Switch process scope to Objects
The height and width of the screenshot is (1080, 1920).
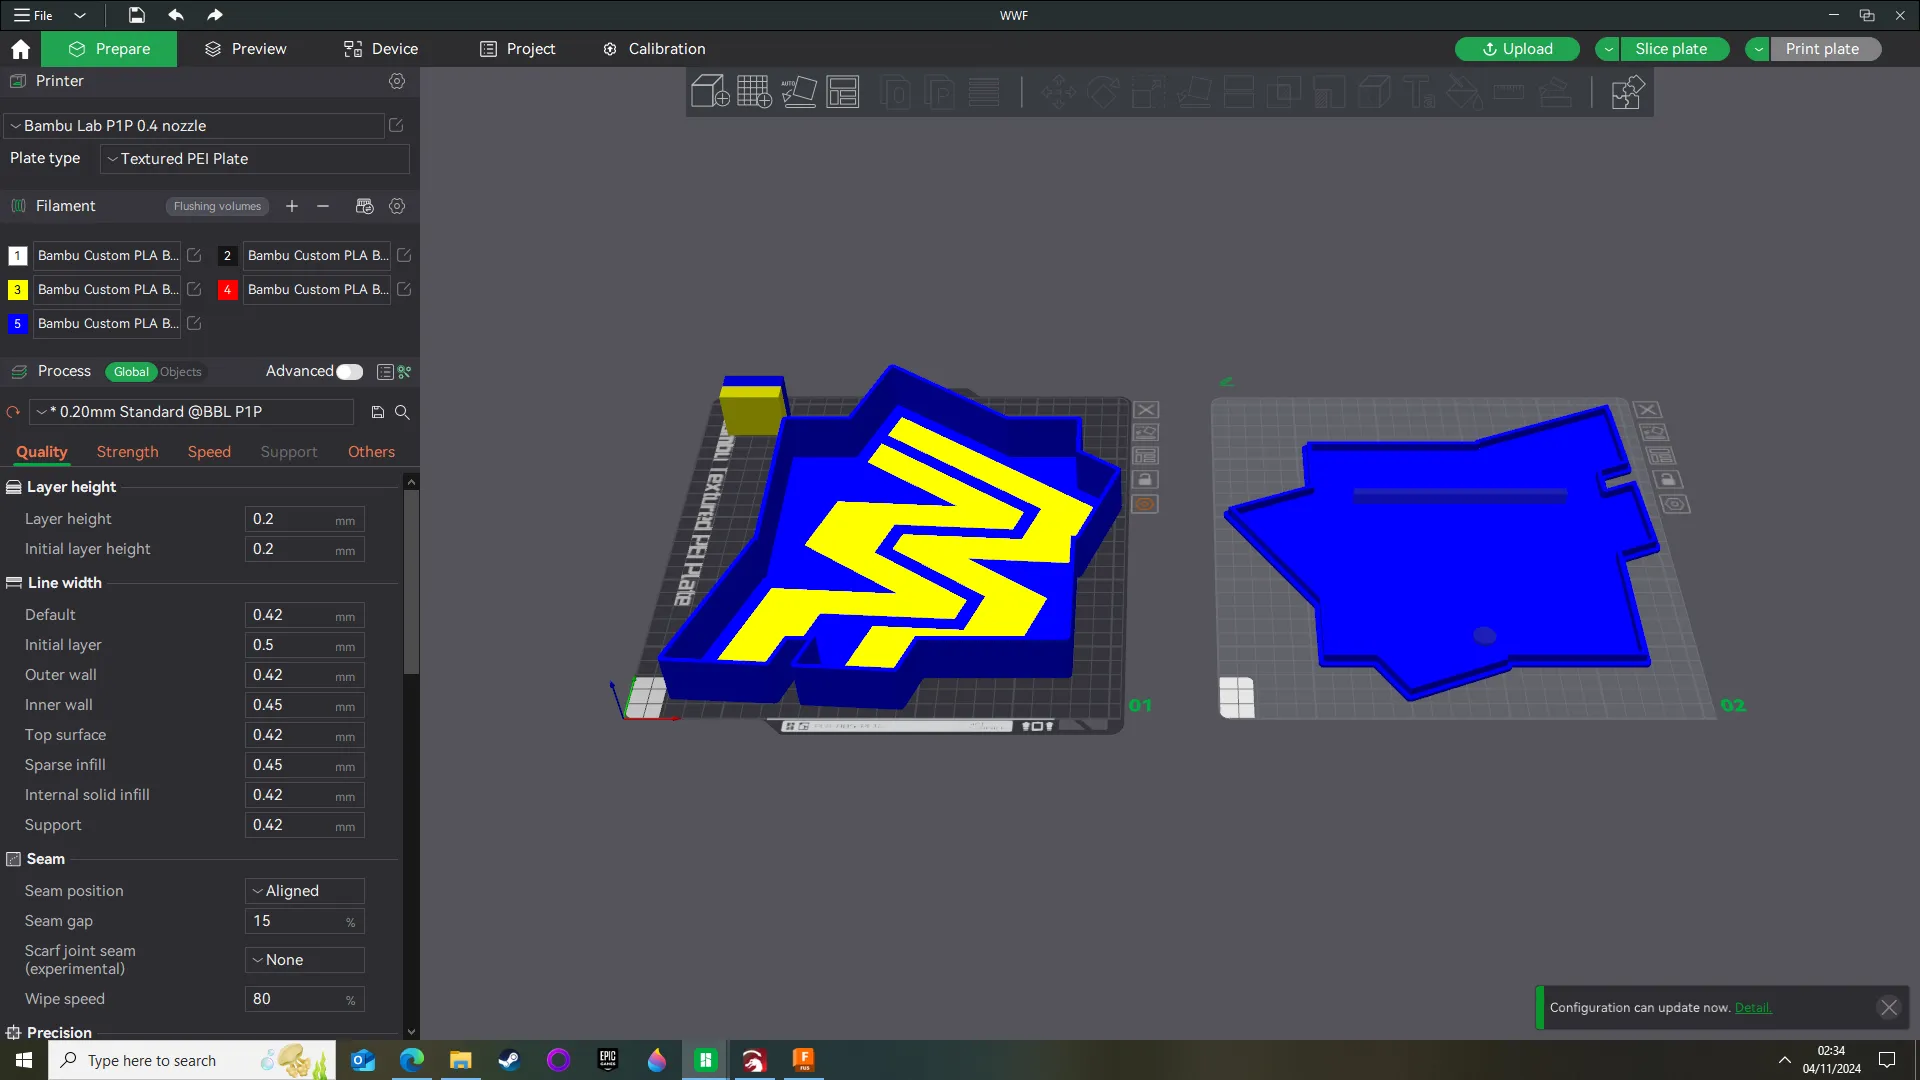181,372
